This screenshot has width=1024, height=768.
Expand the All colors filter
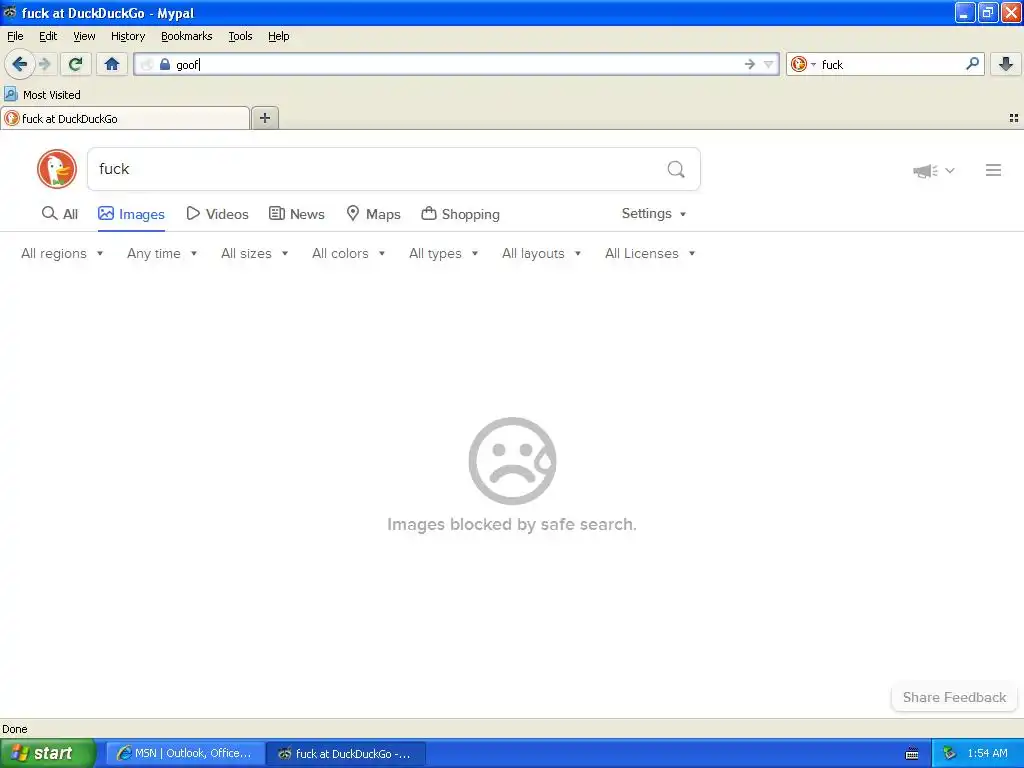(x=348, y=253)
